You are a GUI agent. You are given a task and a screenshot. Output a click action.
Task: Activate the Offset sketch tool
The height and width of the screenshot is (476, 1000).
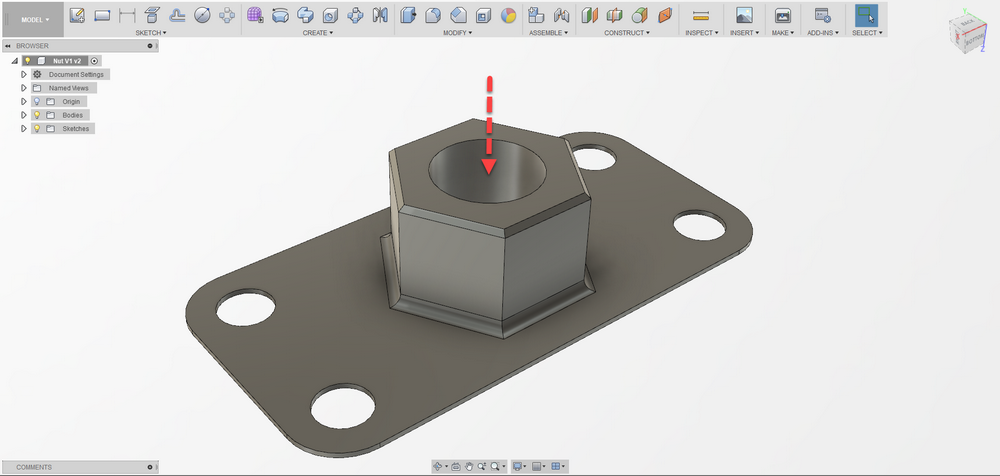click(x=177, y=15)
